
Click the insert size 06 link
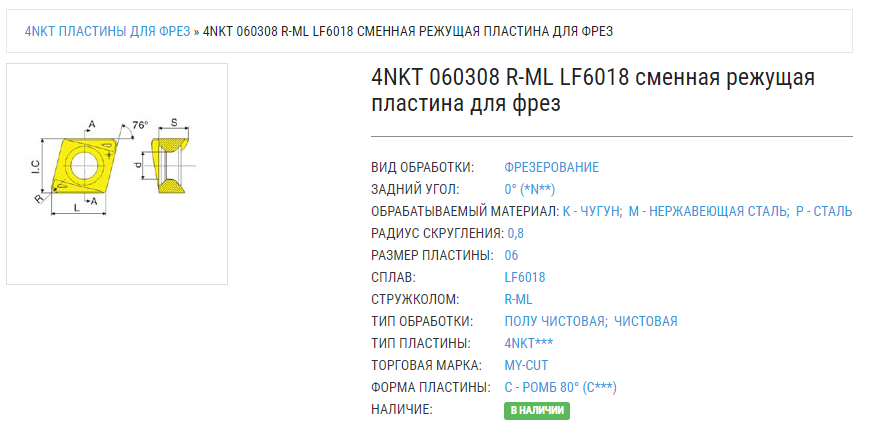click(512, 255)
